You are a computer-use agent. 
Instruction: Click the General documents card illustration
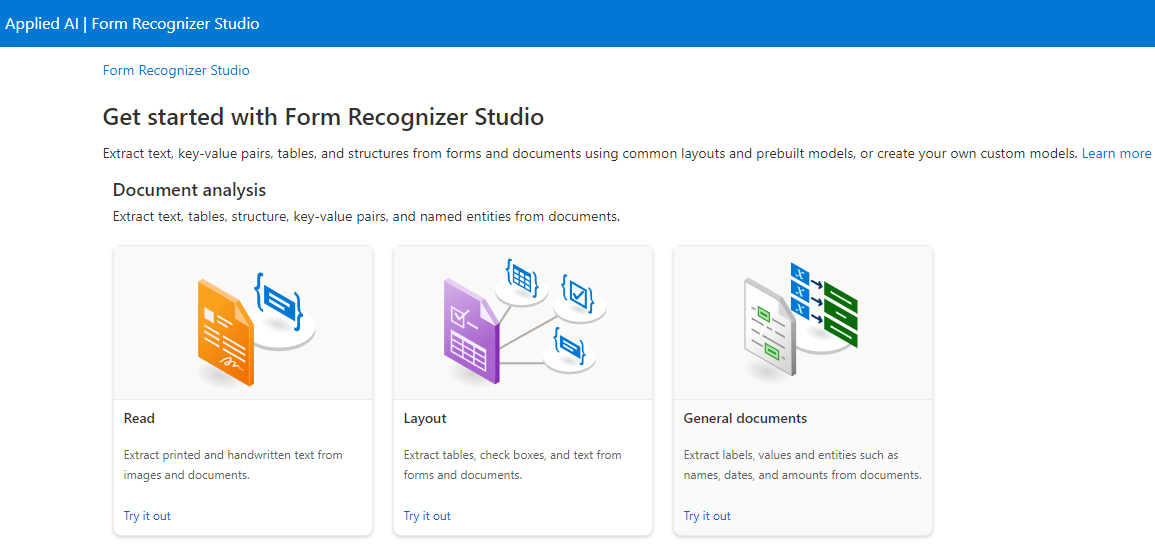[x=801, y=321]
